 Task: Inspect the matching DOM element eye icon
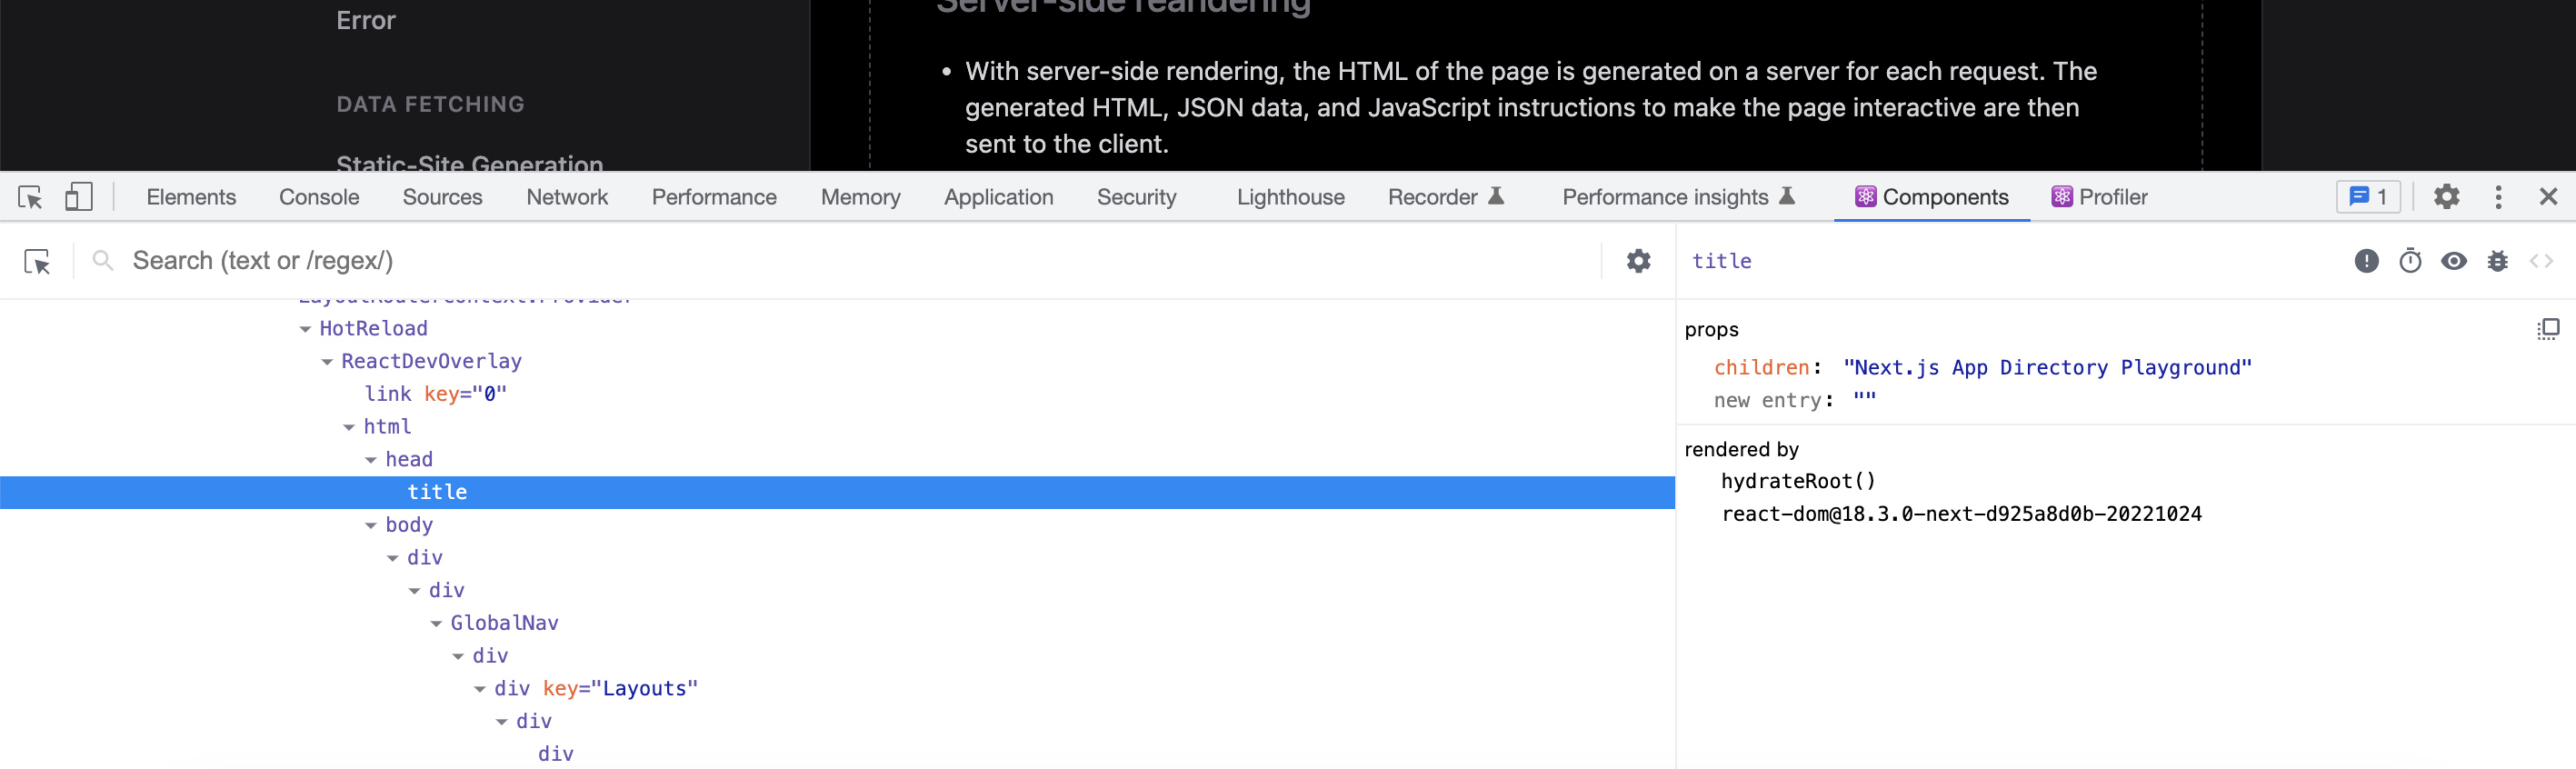(2454, 261)
